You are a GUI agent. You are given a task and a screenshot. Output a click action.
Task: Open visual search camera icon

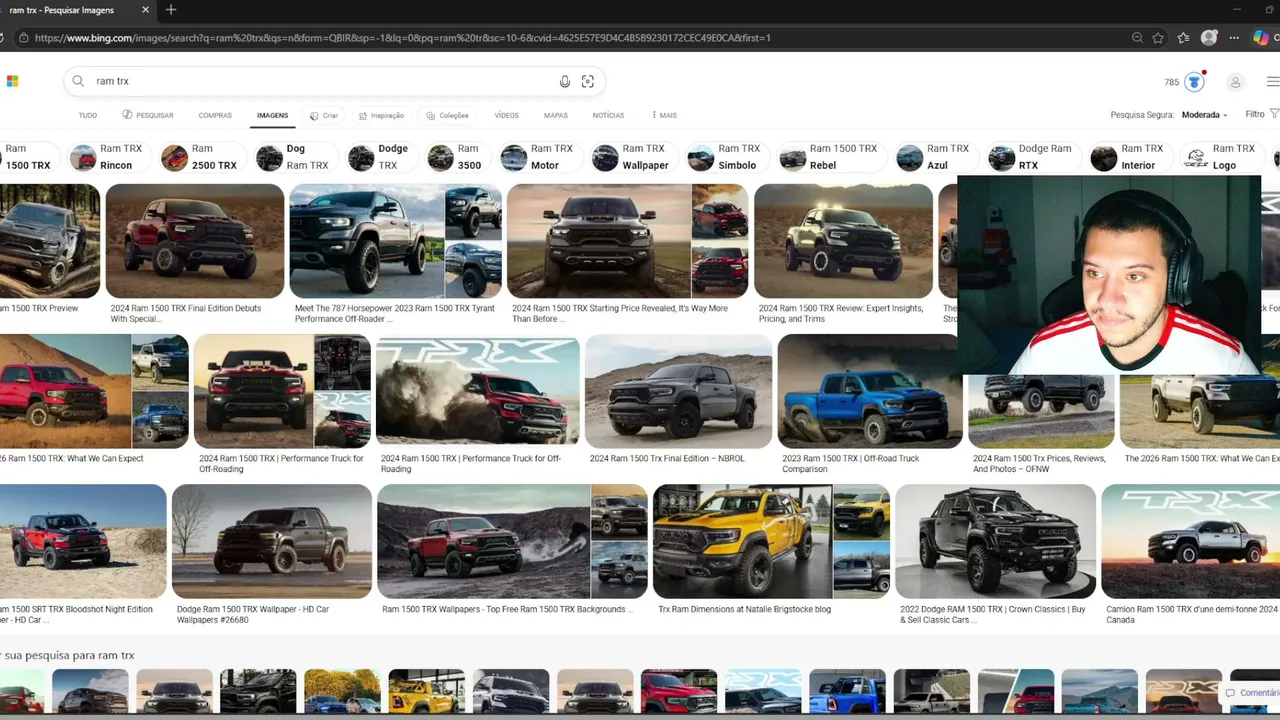coord(588,81)
